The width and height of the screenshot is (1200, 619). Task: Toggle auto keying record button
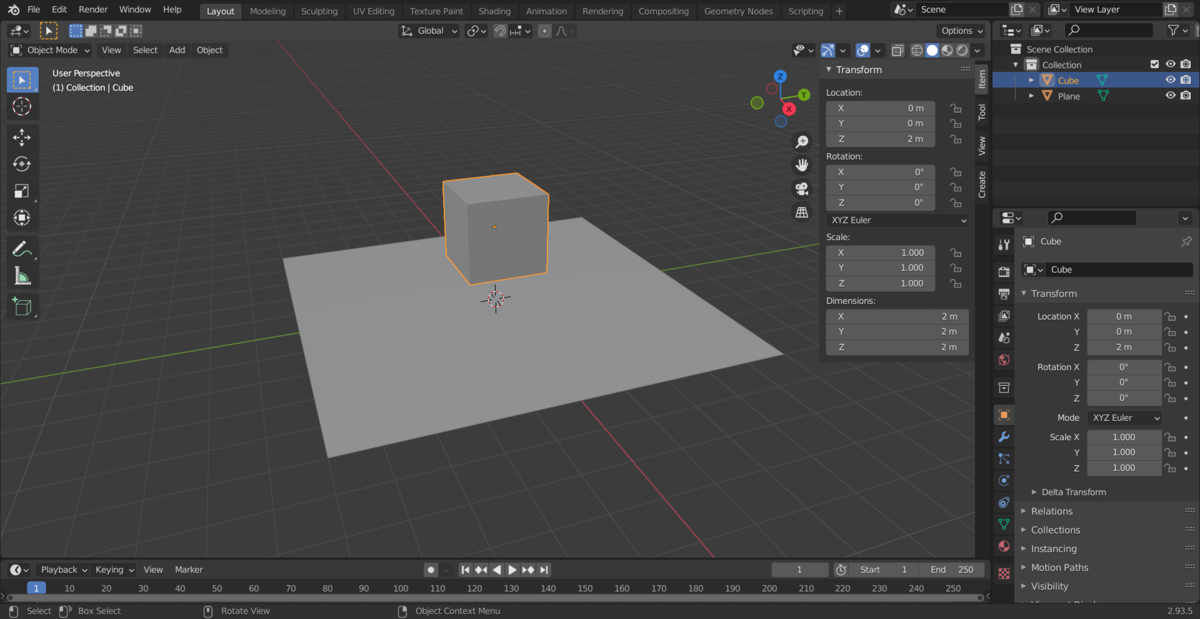point(431,570)
